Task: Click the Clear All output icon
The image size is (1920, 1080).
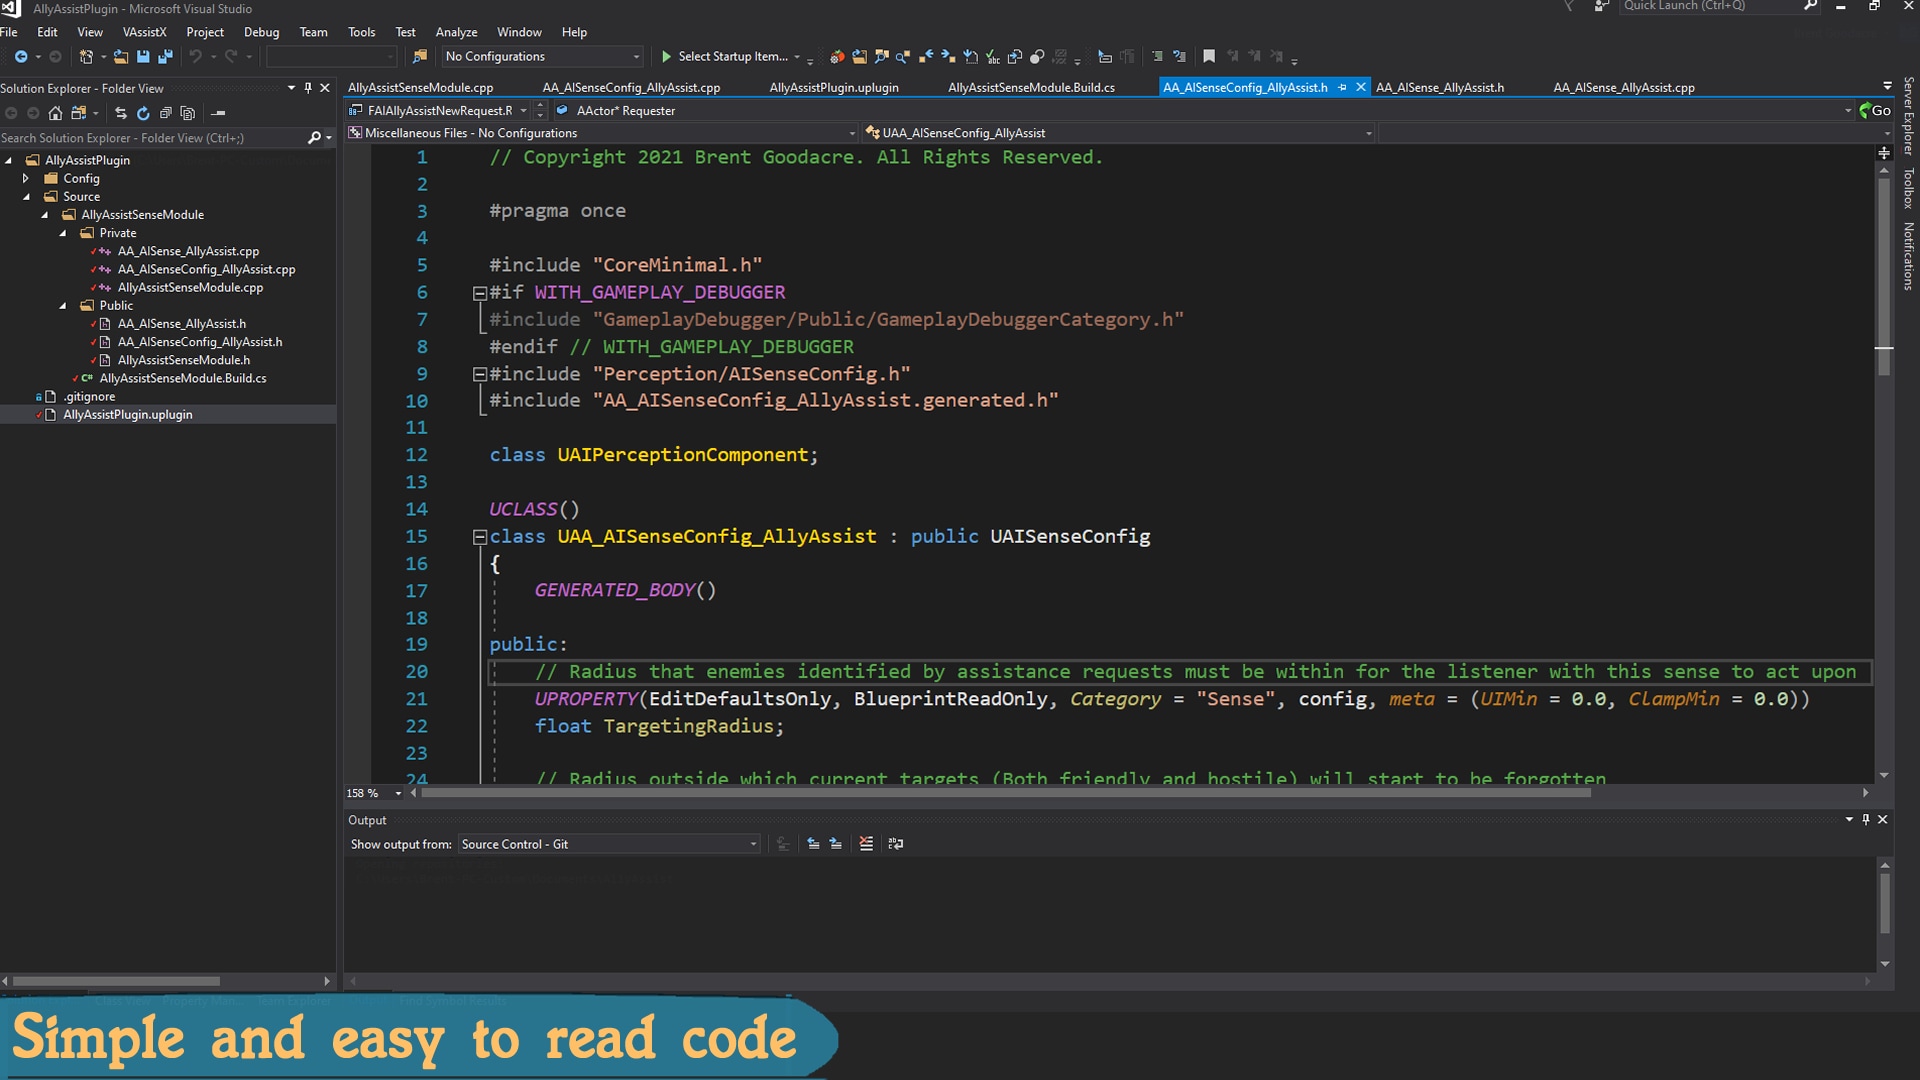Action: [x=866, y=844]
